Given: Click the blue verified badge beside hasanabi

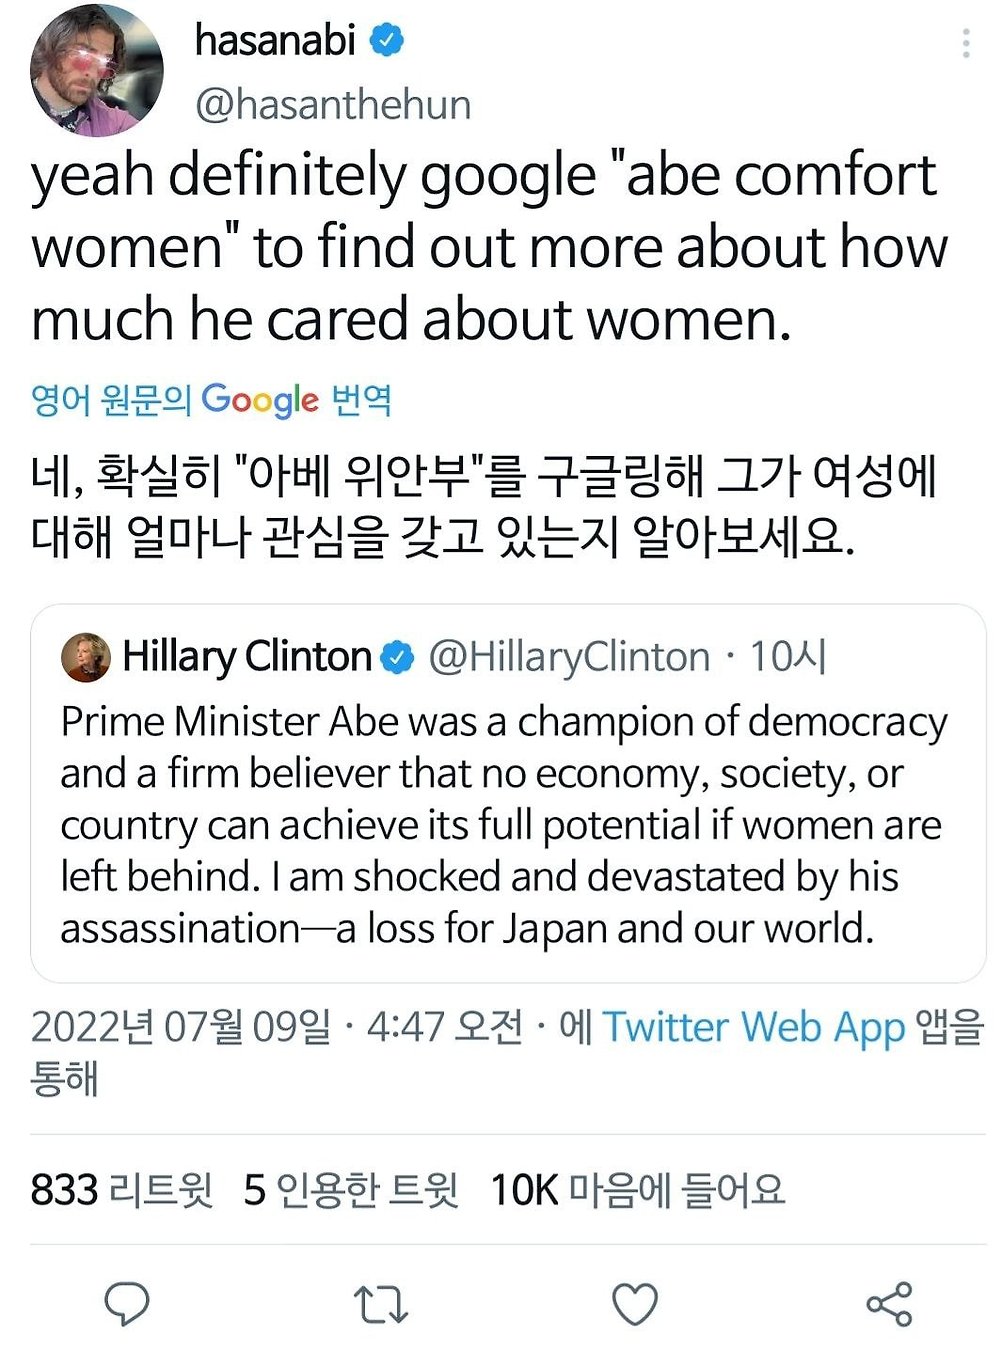Looking at the screenshot, I should click(x=387, y=41).
